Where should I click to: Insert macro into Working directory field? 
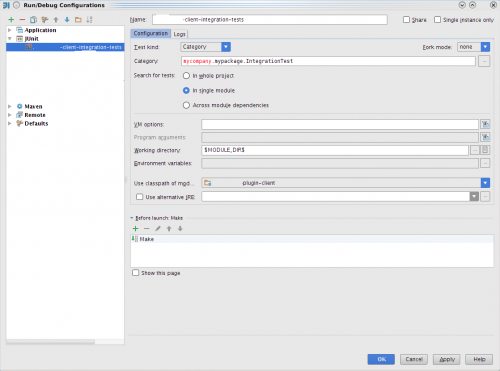(x=485, y=150)
